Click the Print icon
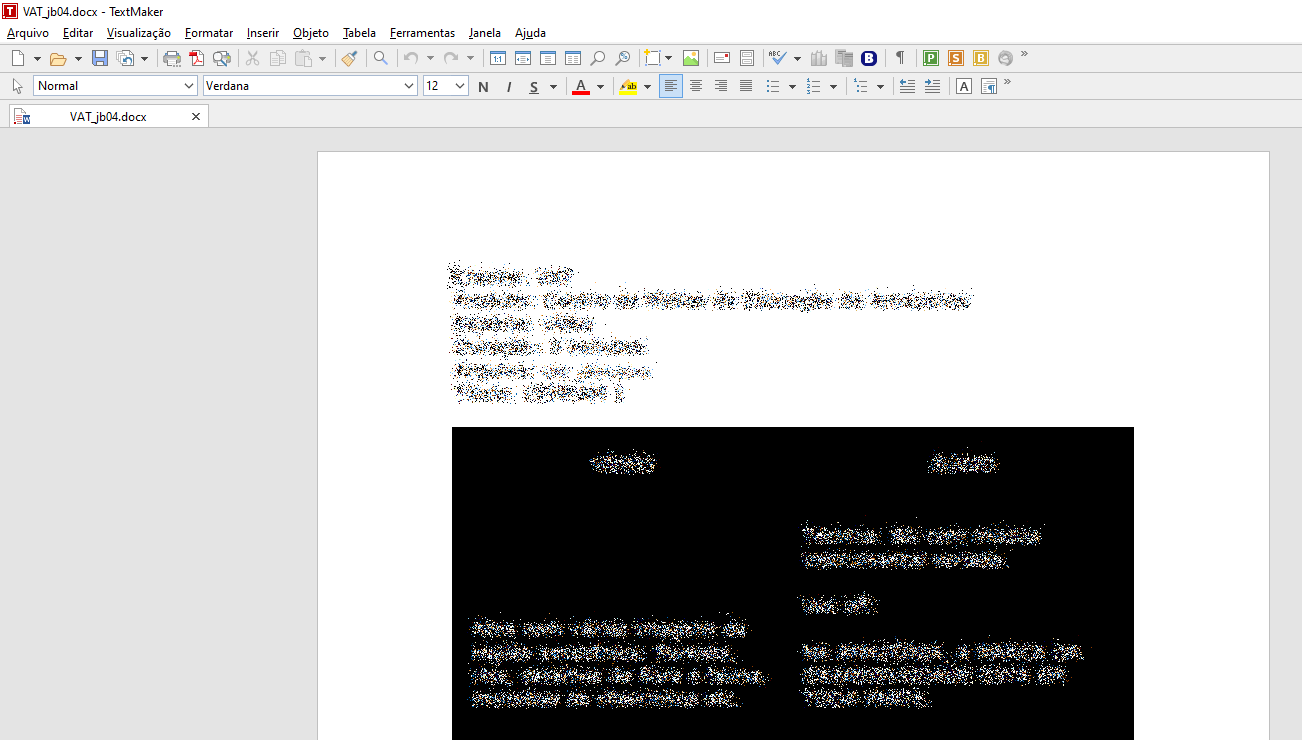Image resolution: width=1302 pixels, height=740 pixels. 172,58
